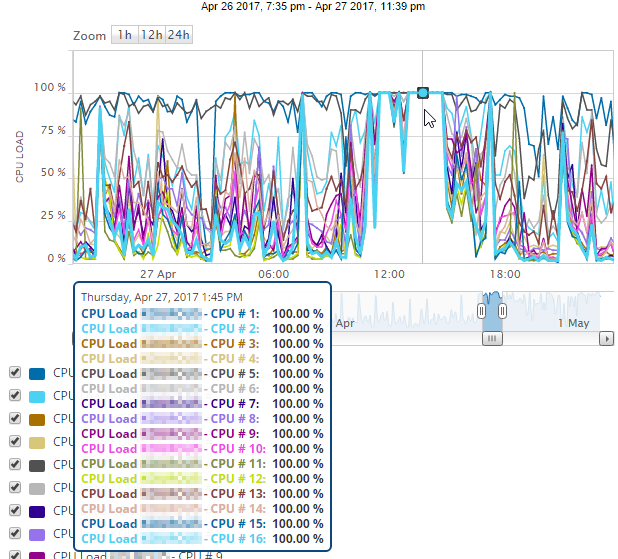Set zoom range to 1h
Viewport: 618px width, 559px height.
125,35
